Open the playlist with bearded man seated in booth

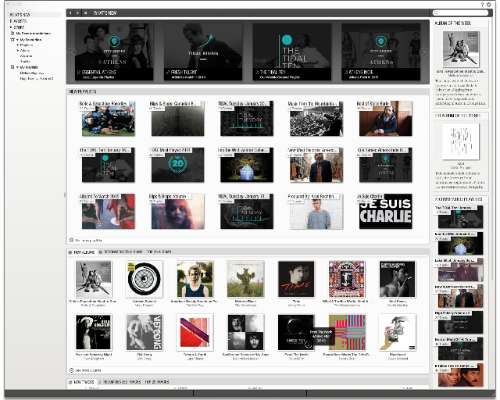pyautogui.click(x=386, y=119)
